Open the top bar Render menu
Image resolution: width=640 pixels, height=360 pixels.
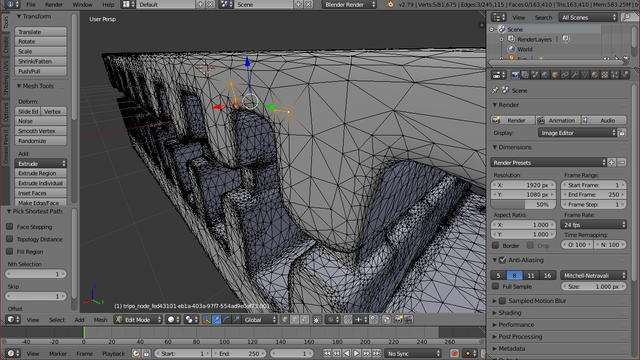tap(54, 4)
